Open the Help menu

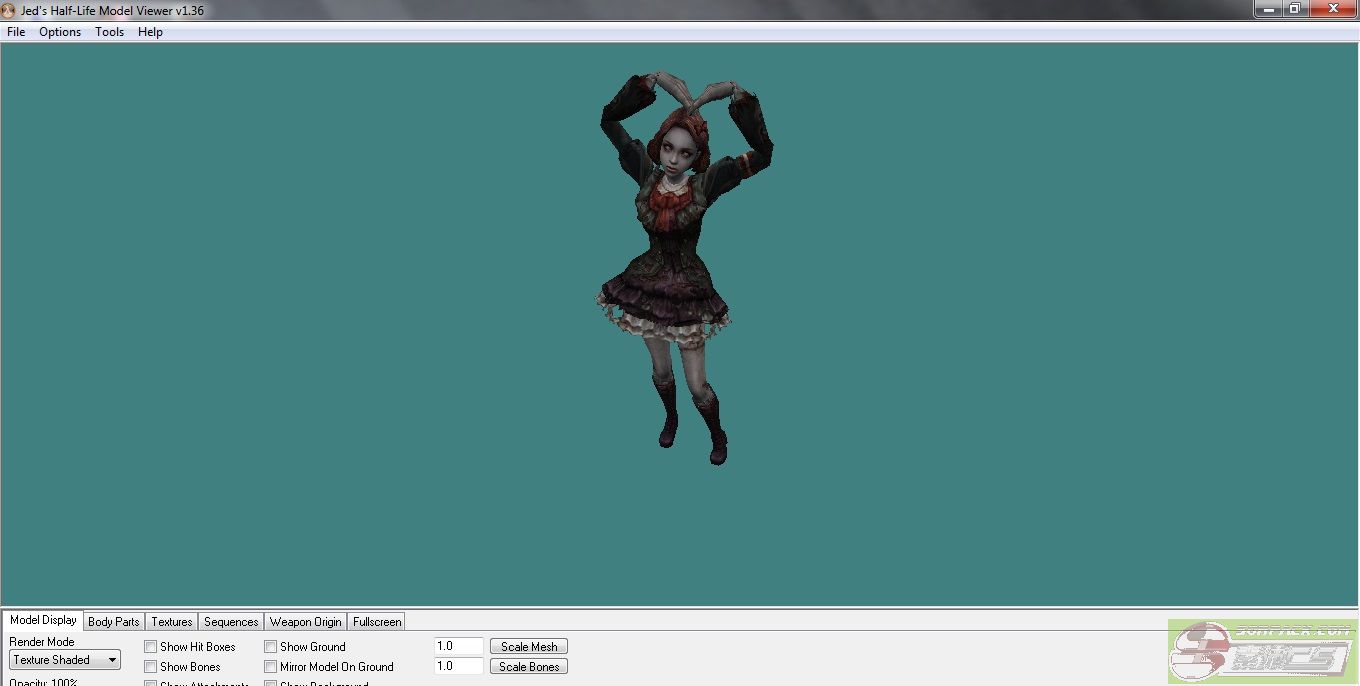[x=150, y=32]
